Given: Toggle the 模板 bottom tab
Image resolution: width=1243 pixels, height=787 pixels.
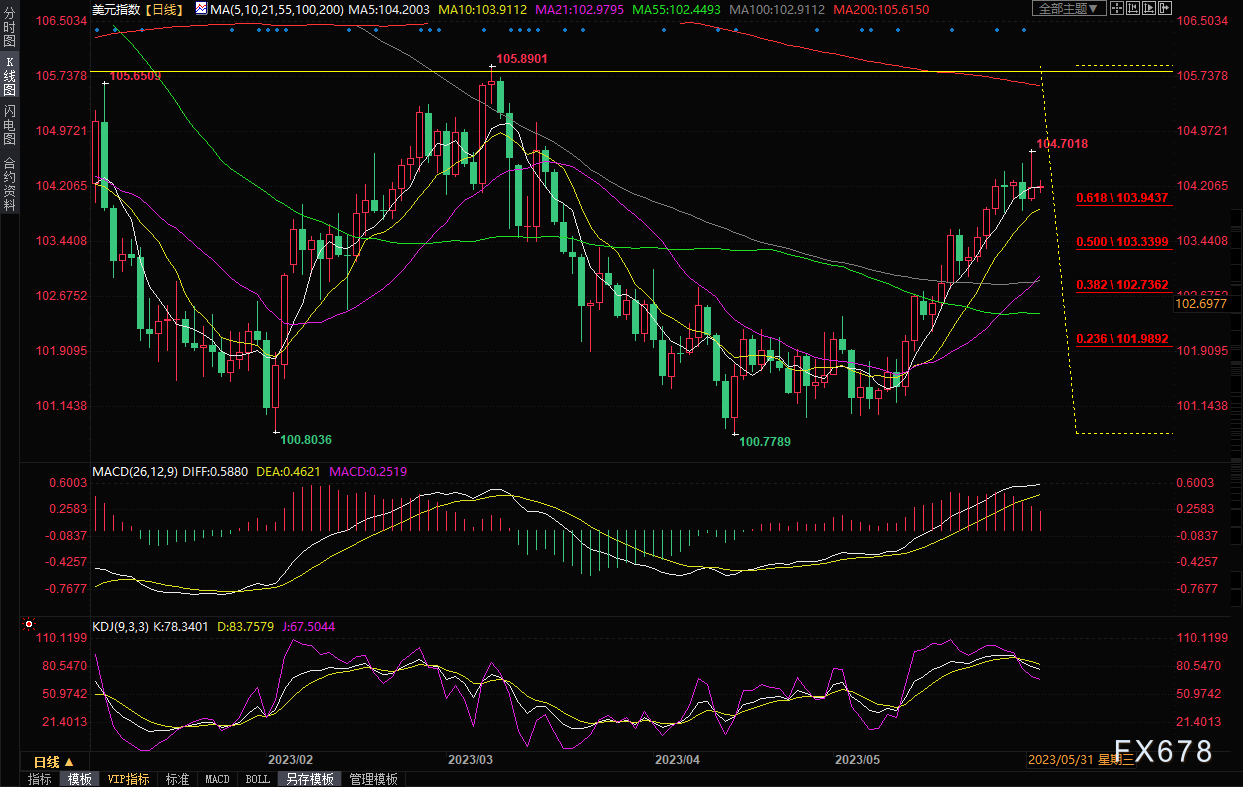Looking at the screenshot, I should pos(79,779).
